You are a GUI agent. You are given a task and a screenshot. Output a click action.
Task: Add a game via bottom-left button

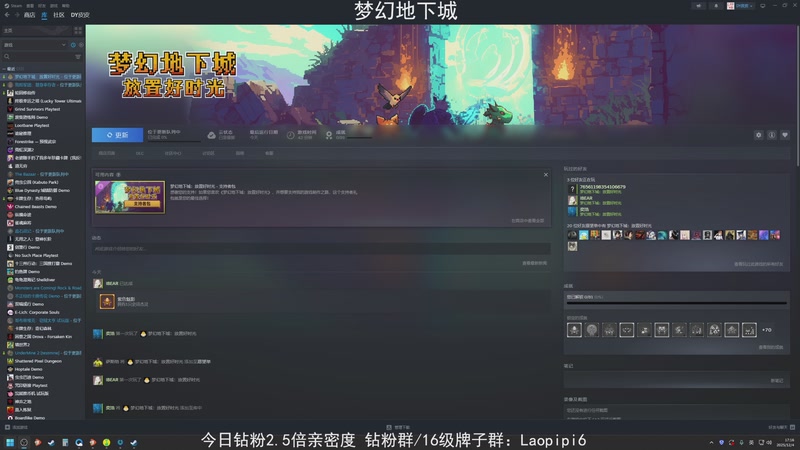(x=16, y=428)
